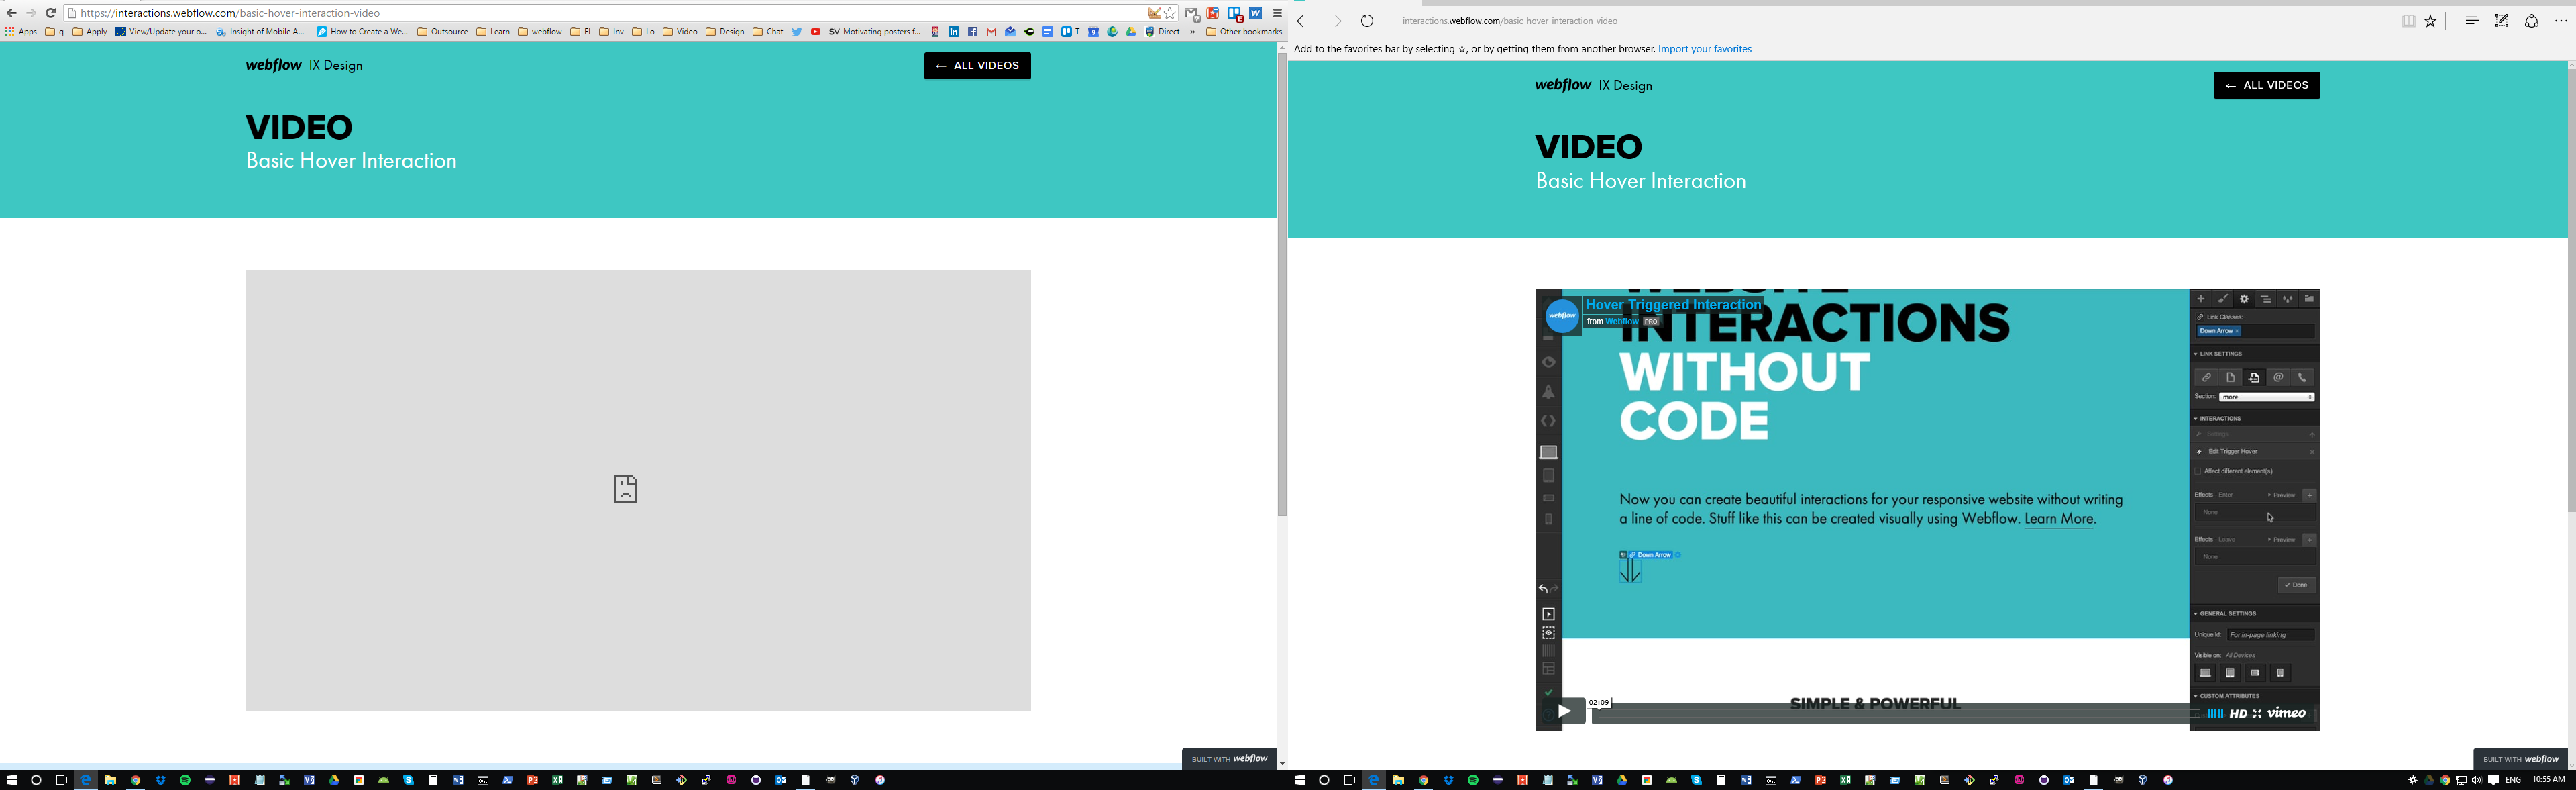Open the webflow bookmarks folder
The height and width of the screenshot is (790, 2576).
pos(540,32)
